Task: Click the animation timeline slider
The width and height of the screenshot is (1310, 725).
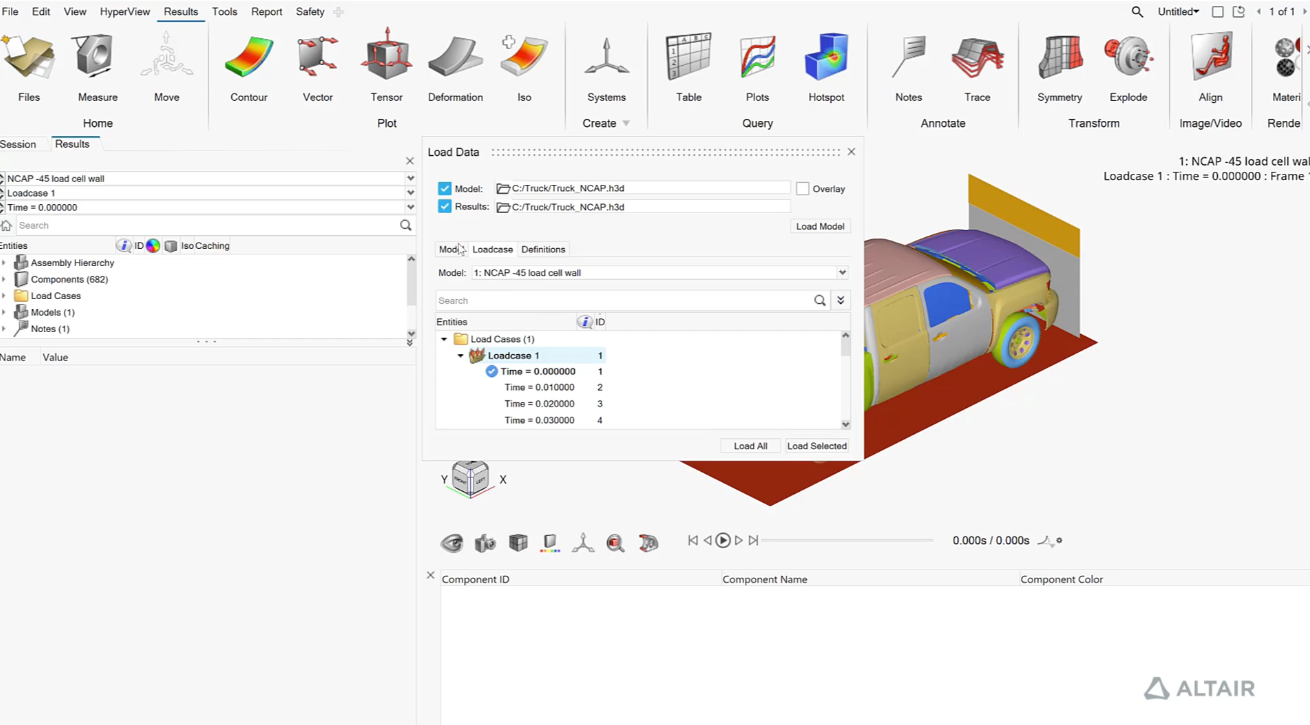Action: (x=848, y=541)
